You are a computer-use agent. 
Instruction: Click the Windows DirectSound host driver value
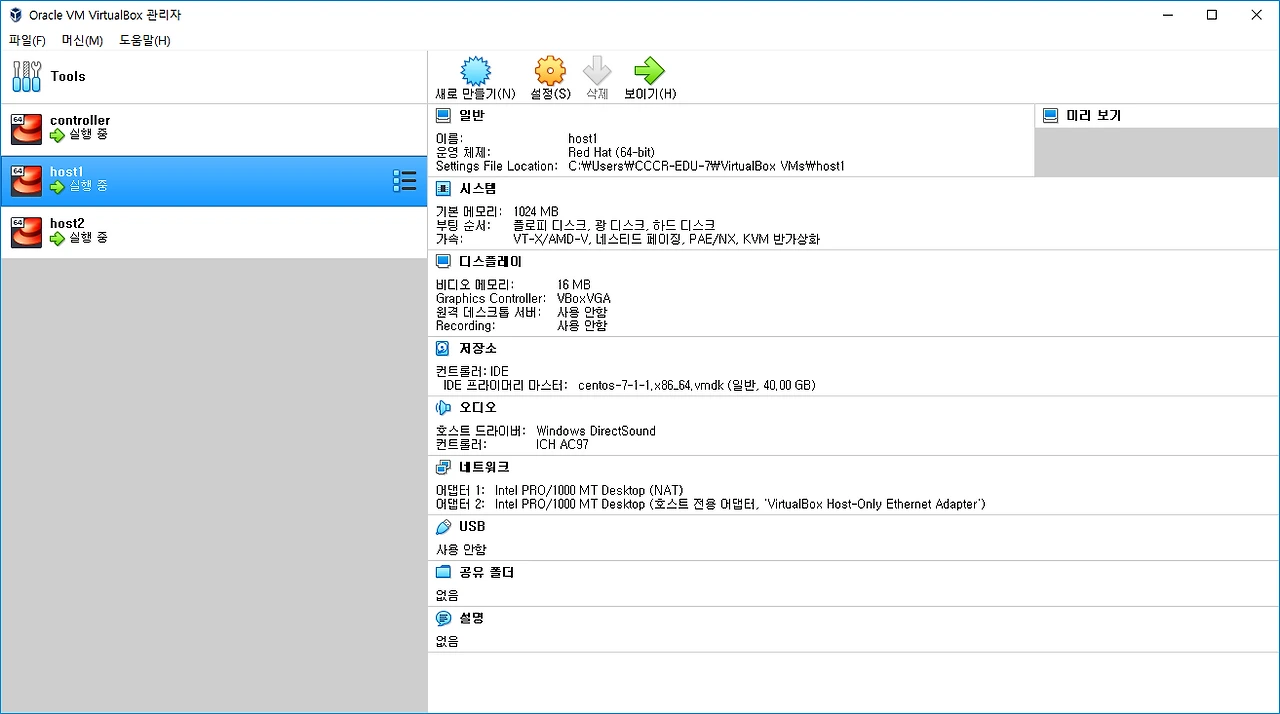tap(596, 431)
